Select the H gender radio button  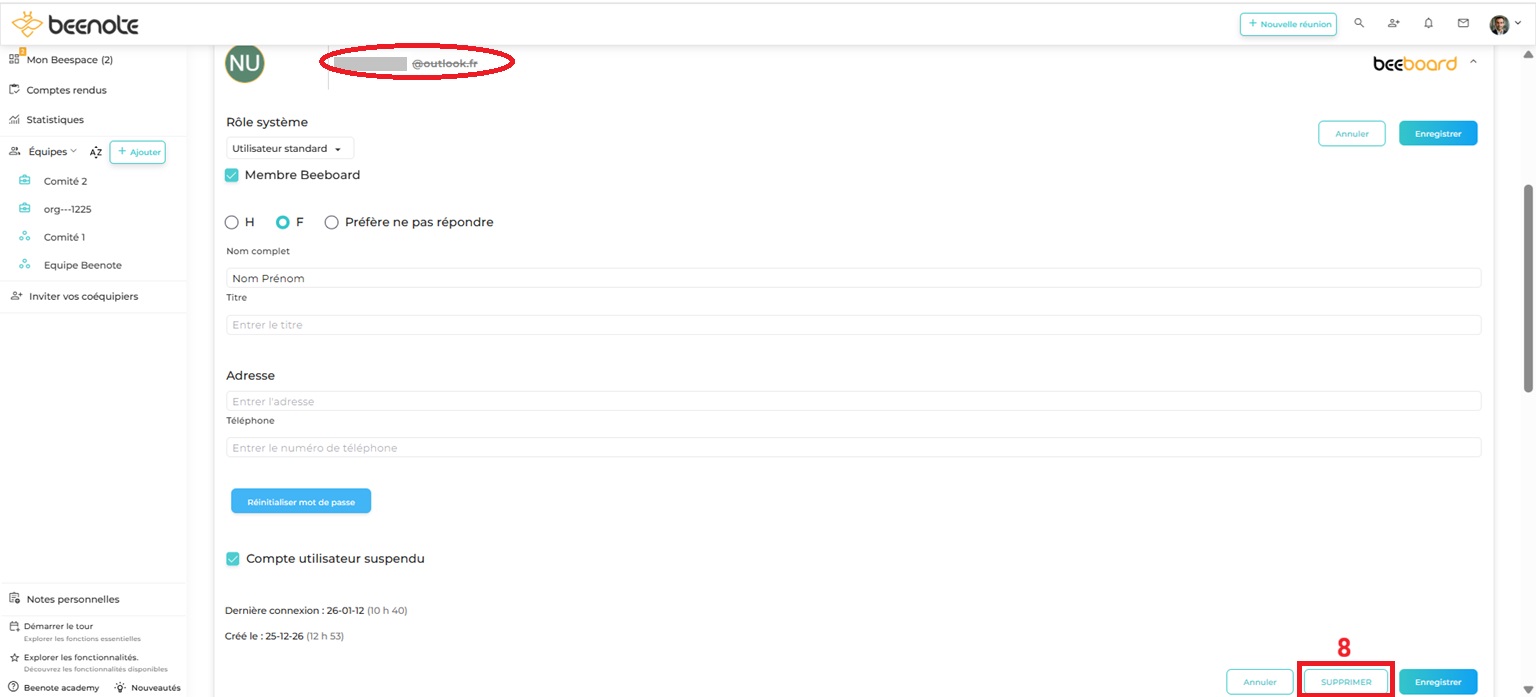[232, 222]
